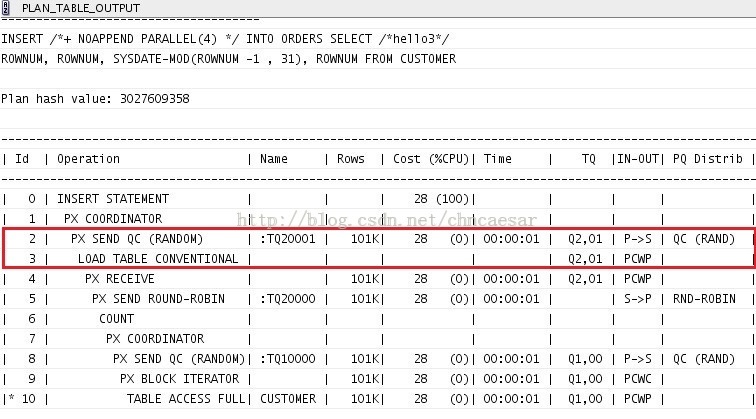Click the 'IN-OUT' column heading text
The height and width of the screenshot is (419, 756).
(638, 159)
